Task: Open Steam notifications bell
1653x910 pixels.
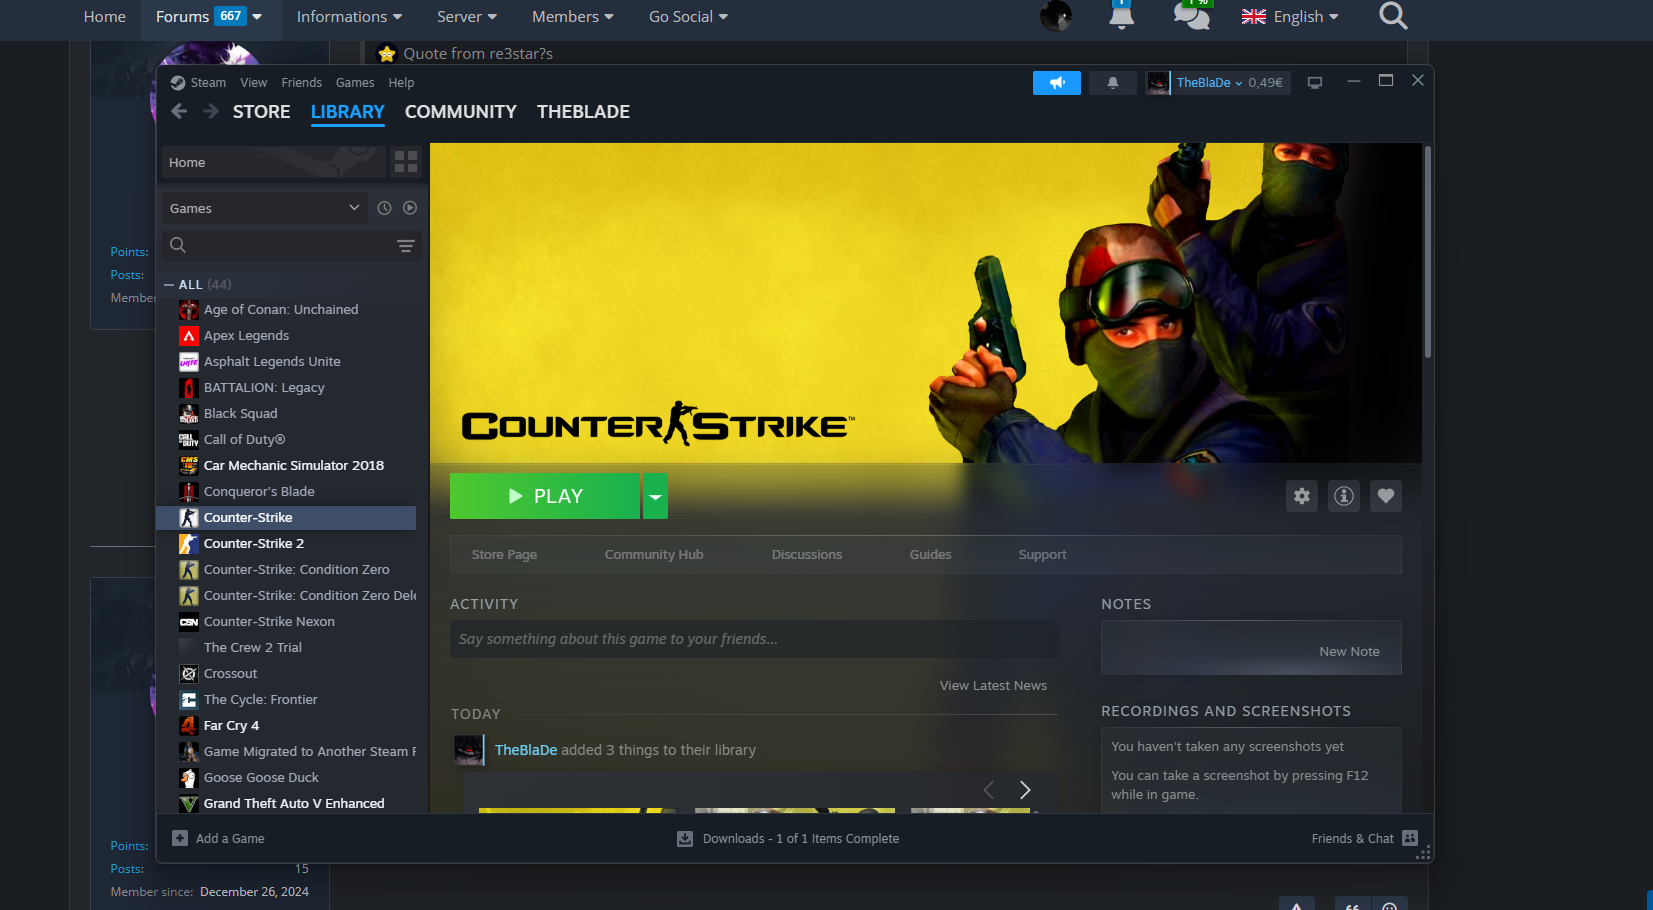Action: pyautogui.click(x=1112, y=83)
